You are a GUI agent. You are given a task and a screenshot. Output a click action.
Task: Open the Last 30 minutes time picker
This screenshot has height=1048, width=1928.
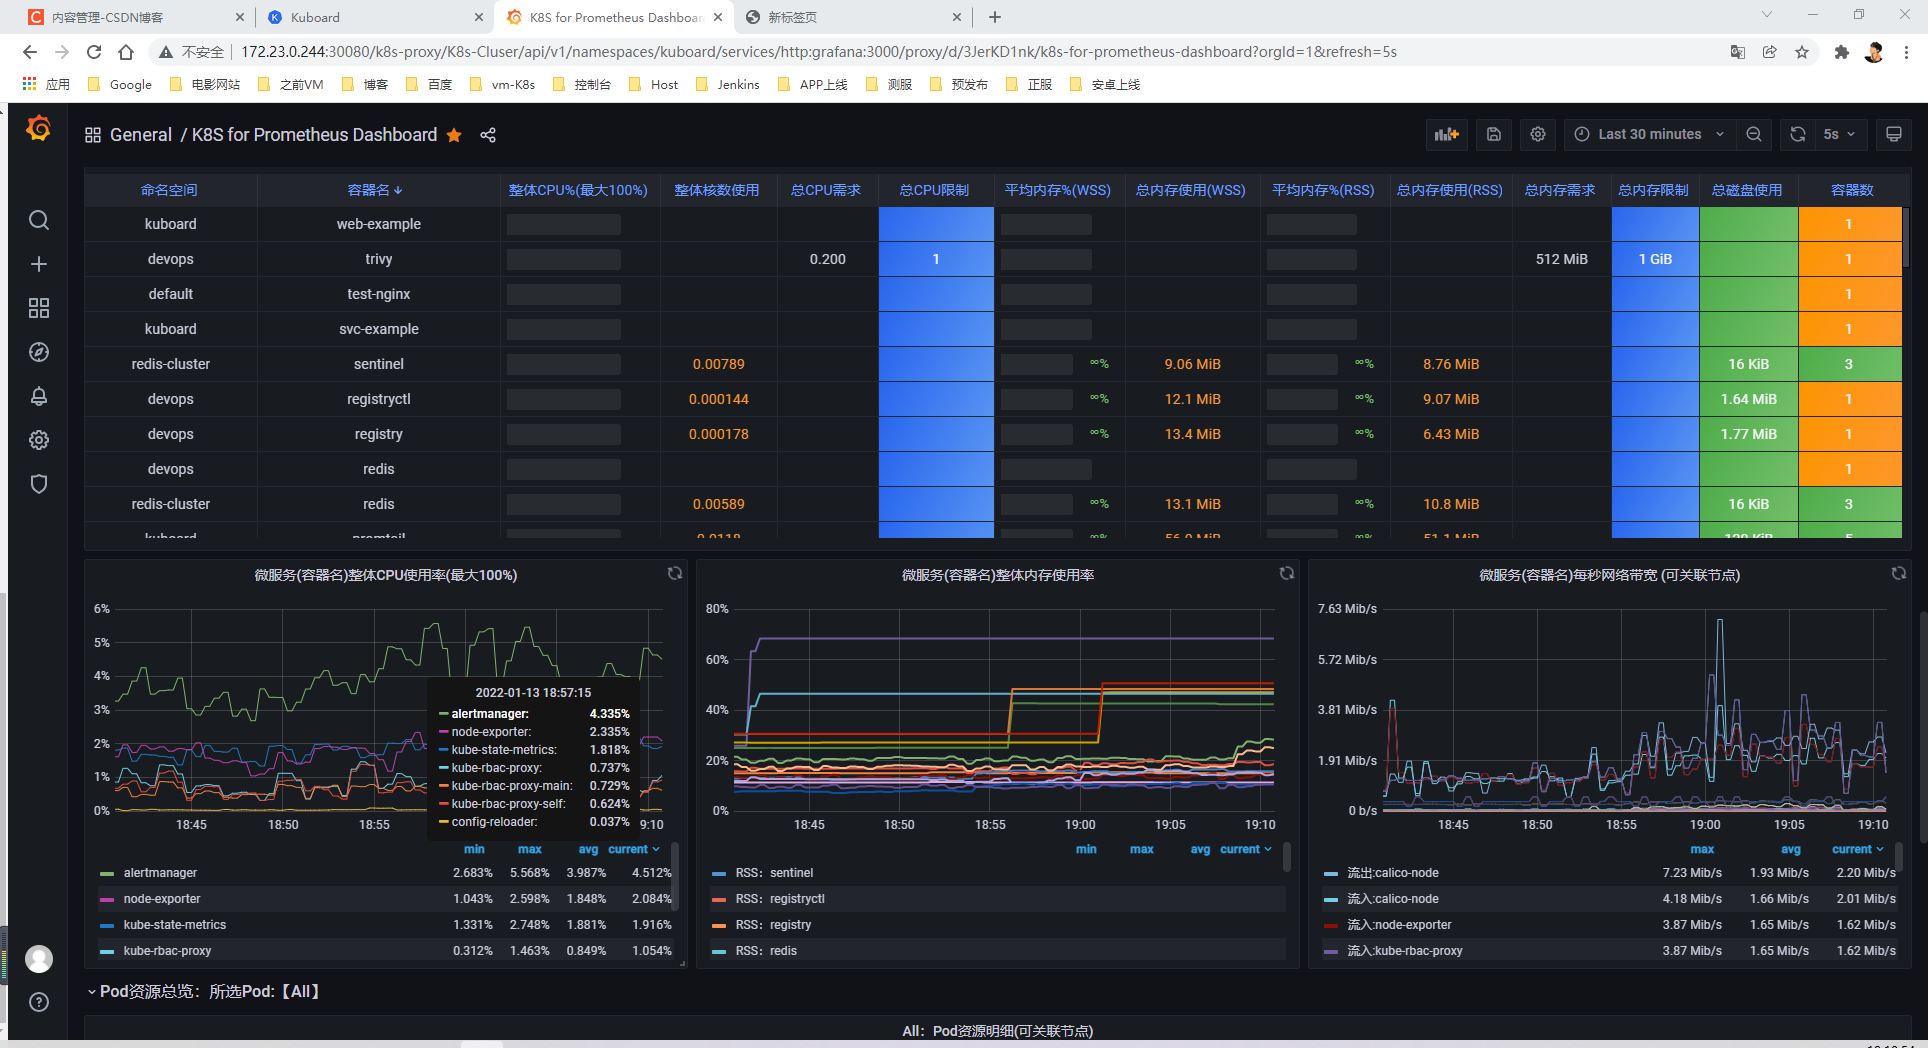(x=1649, y=134)
